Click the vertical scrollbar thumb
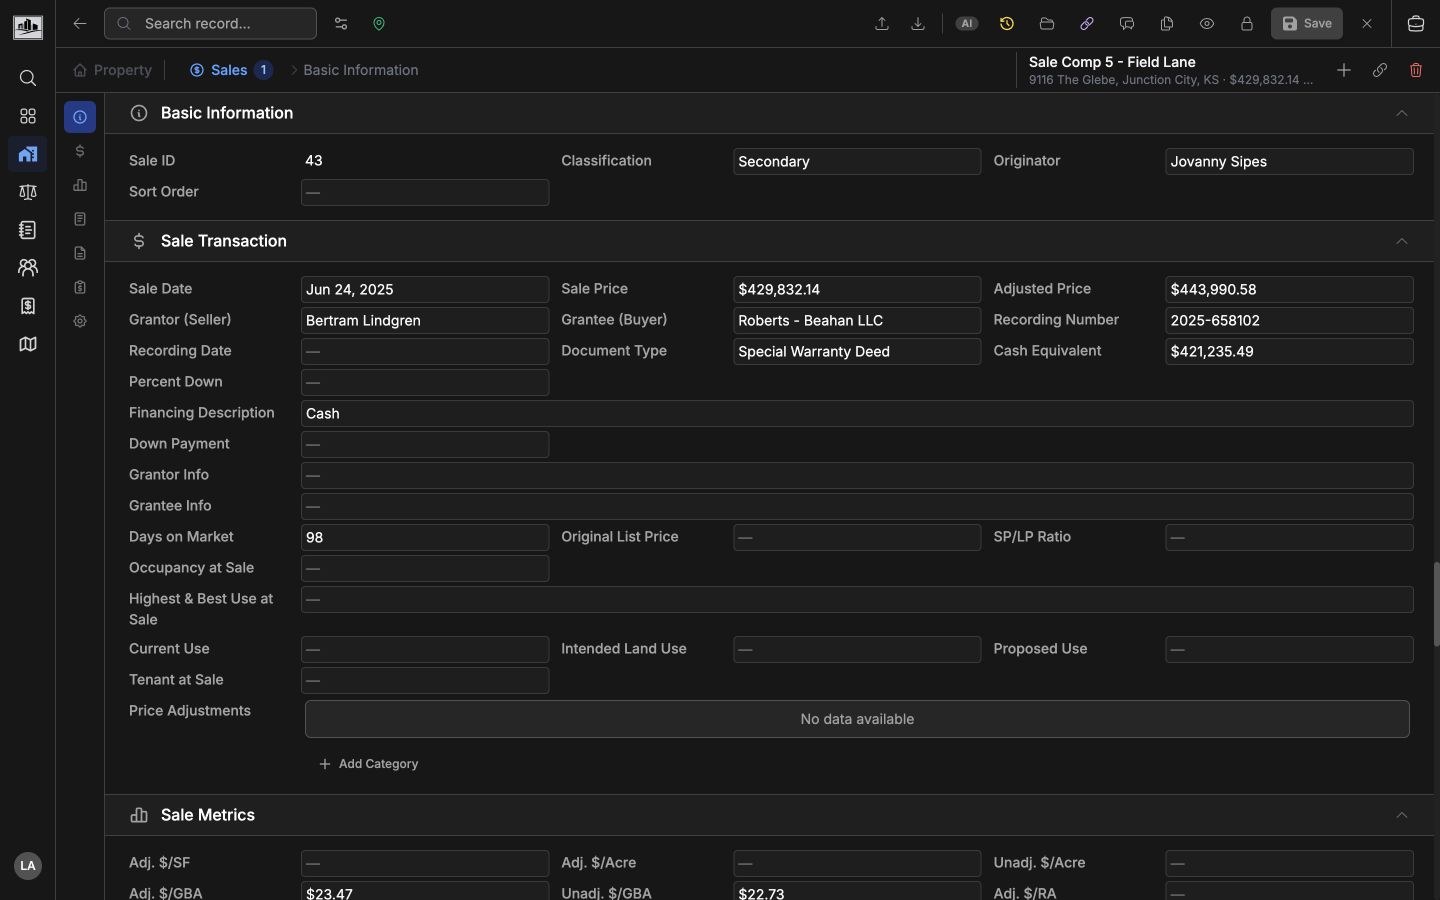 [x=1436, y=604]
